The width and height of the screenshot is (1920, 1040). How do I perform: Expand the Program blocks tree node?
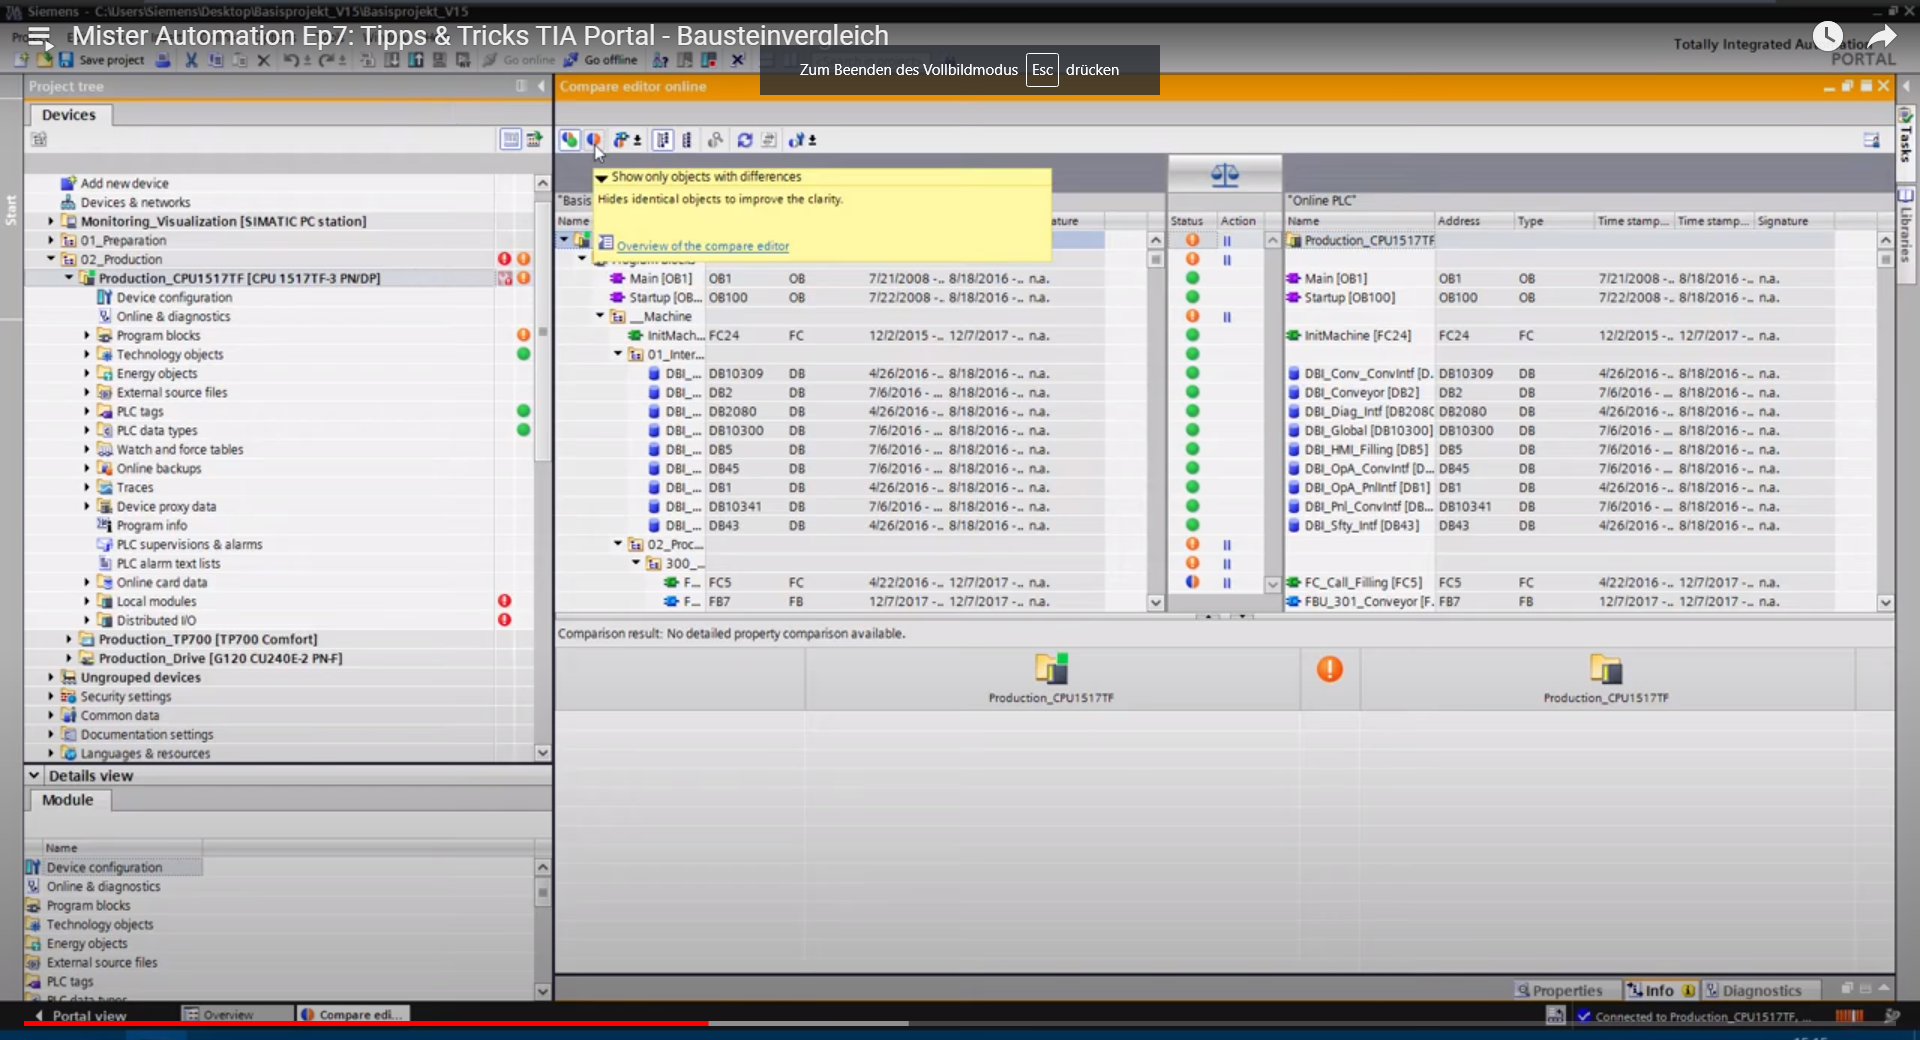click(x=87, y=336)
